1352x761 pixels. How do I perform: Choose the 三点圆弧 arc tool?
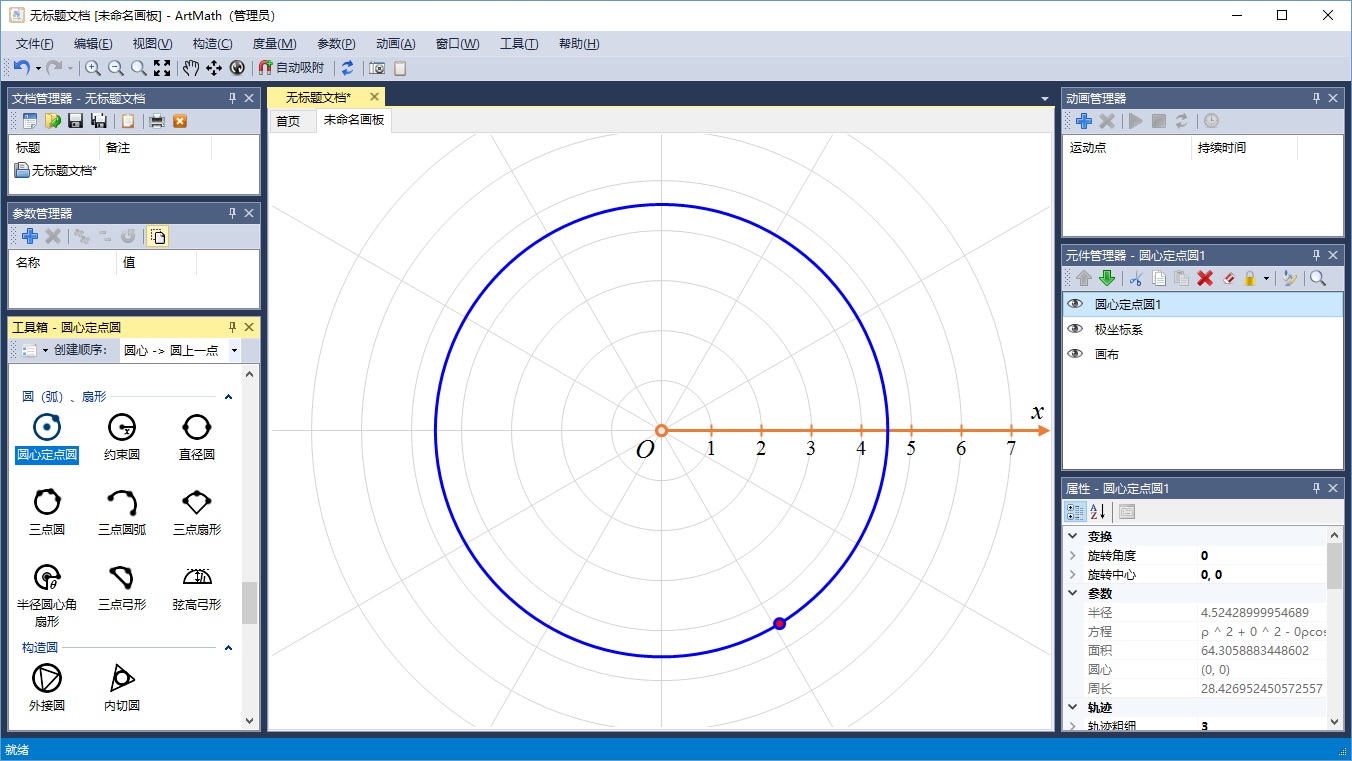pyautogui.click(x=122, y=503)
